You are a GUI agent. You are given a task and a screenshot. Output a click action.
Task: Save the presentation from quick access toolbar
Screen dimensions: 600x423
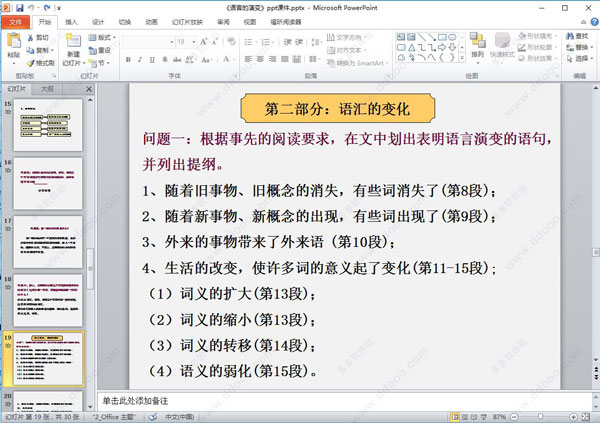coord(20,8)
